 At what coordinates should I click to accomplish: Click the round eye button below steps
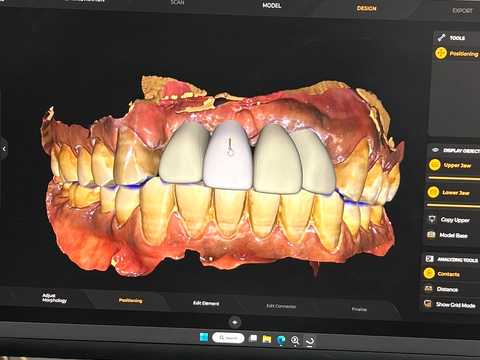pos(235,322)
